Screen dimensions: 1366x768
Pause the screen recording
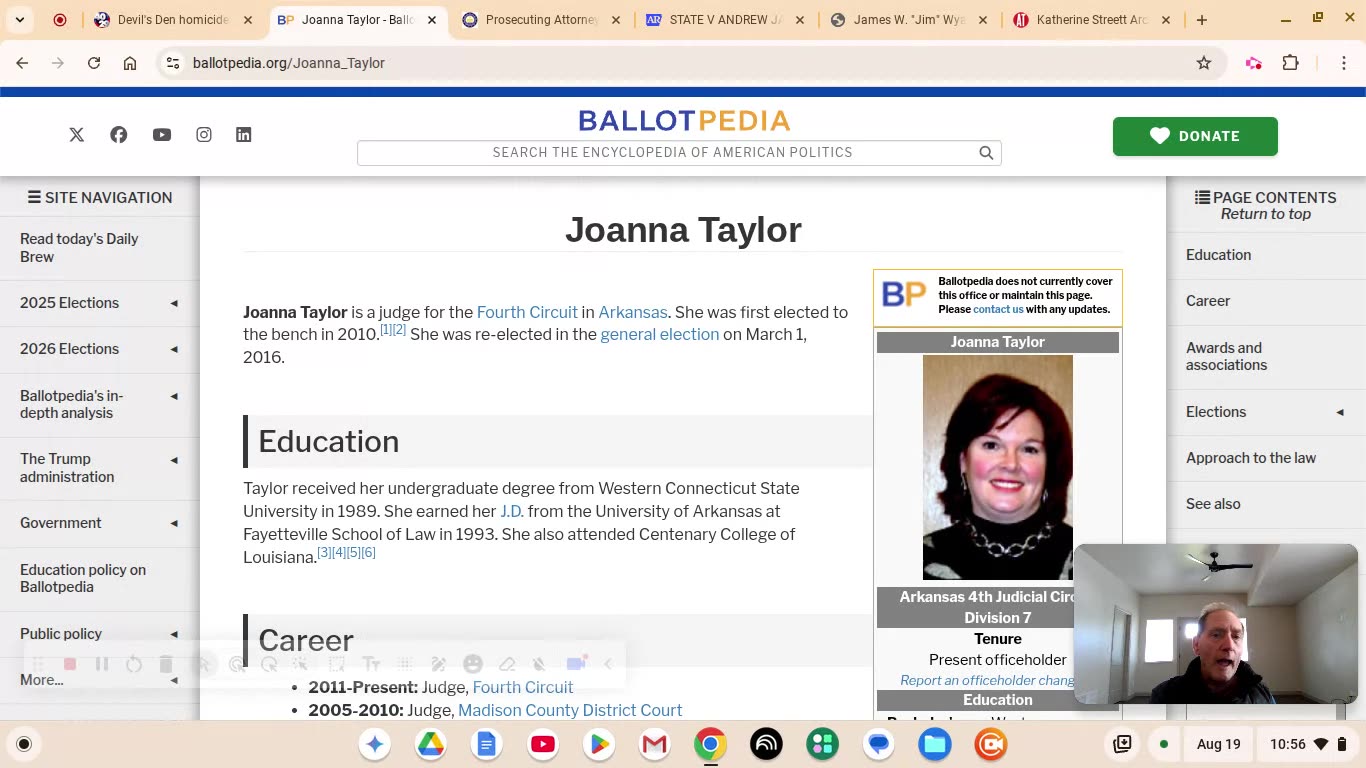click(x=102, y=664)
